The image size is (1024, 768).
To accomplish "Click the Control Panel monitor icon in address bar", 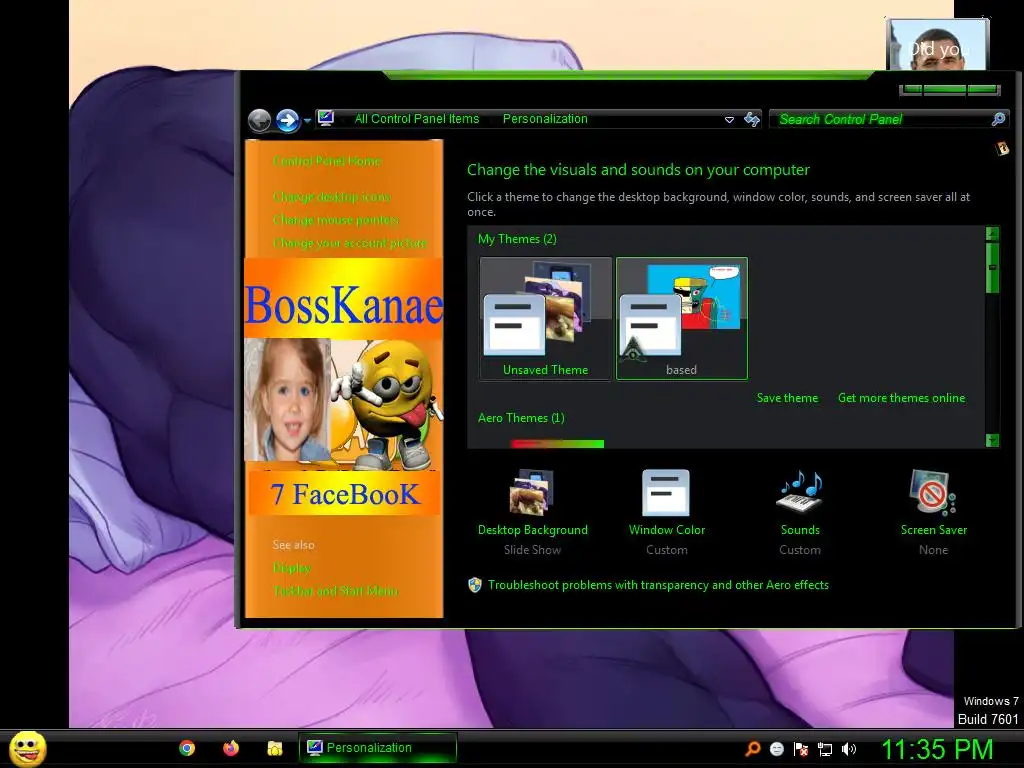I will [326, 118].
